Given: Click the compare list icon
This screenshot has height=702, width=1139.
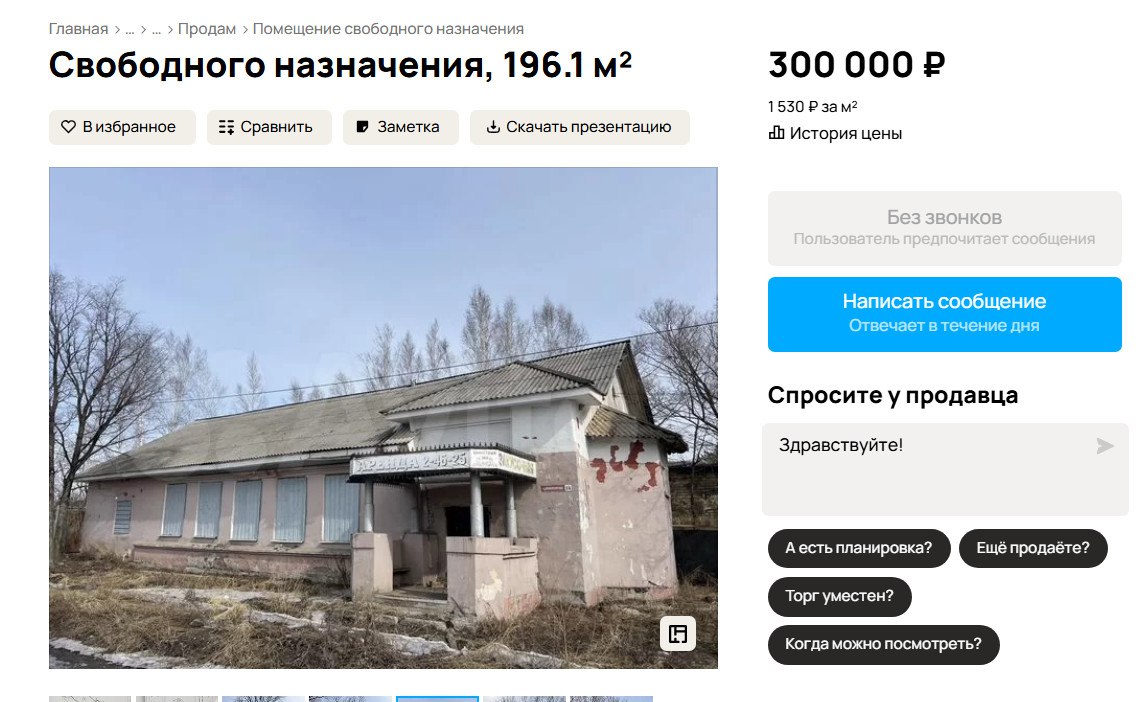Looking at the screenshot, I should point(227,127).
